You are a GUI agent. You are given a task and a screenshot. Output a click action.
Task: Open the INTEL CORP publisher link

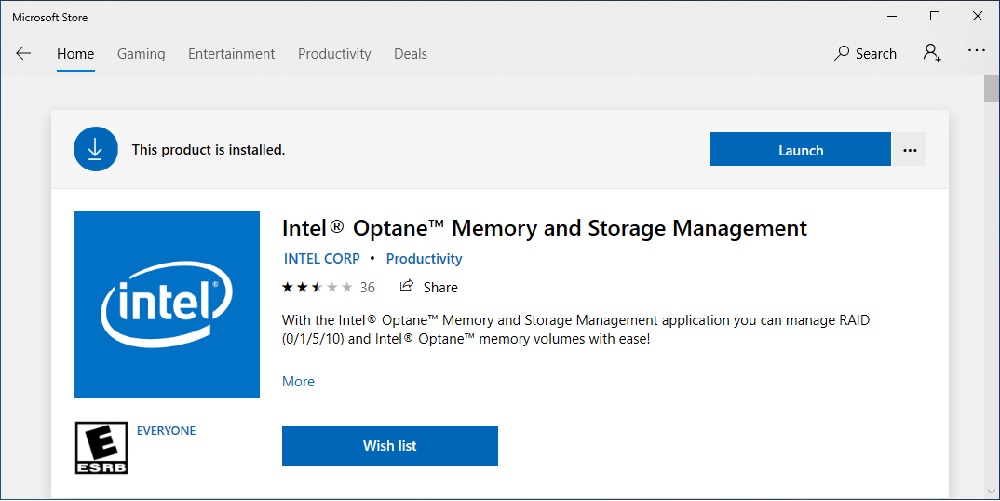coord(321,259)
